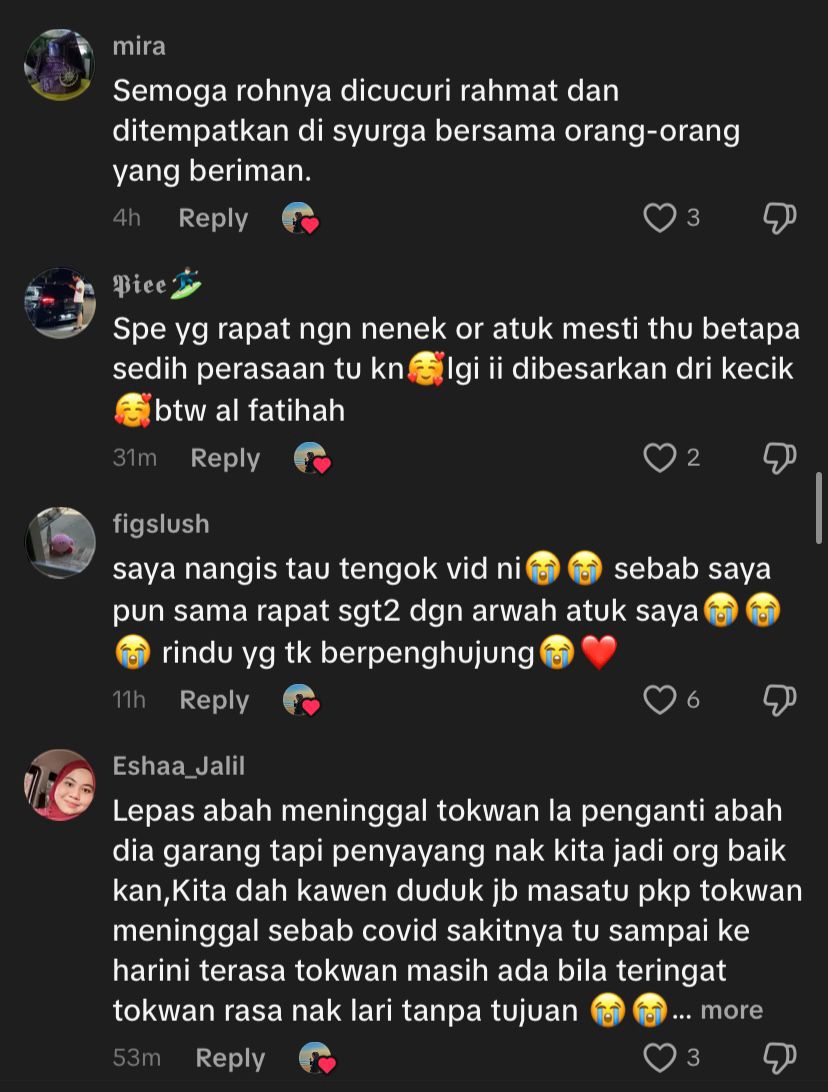Like mira's comment with heart icon
This screenshot has height=1092, width=828.
point(659,218)
